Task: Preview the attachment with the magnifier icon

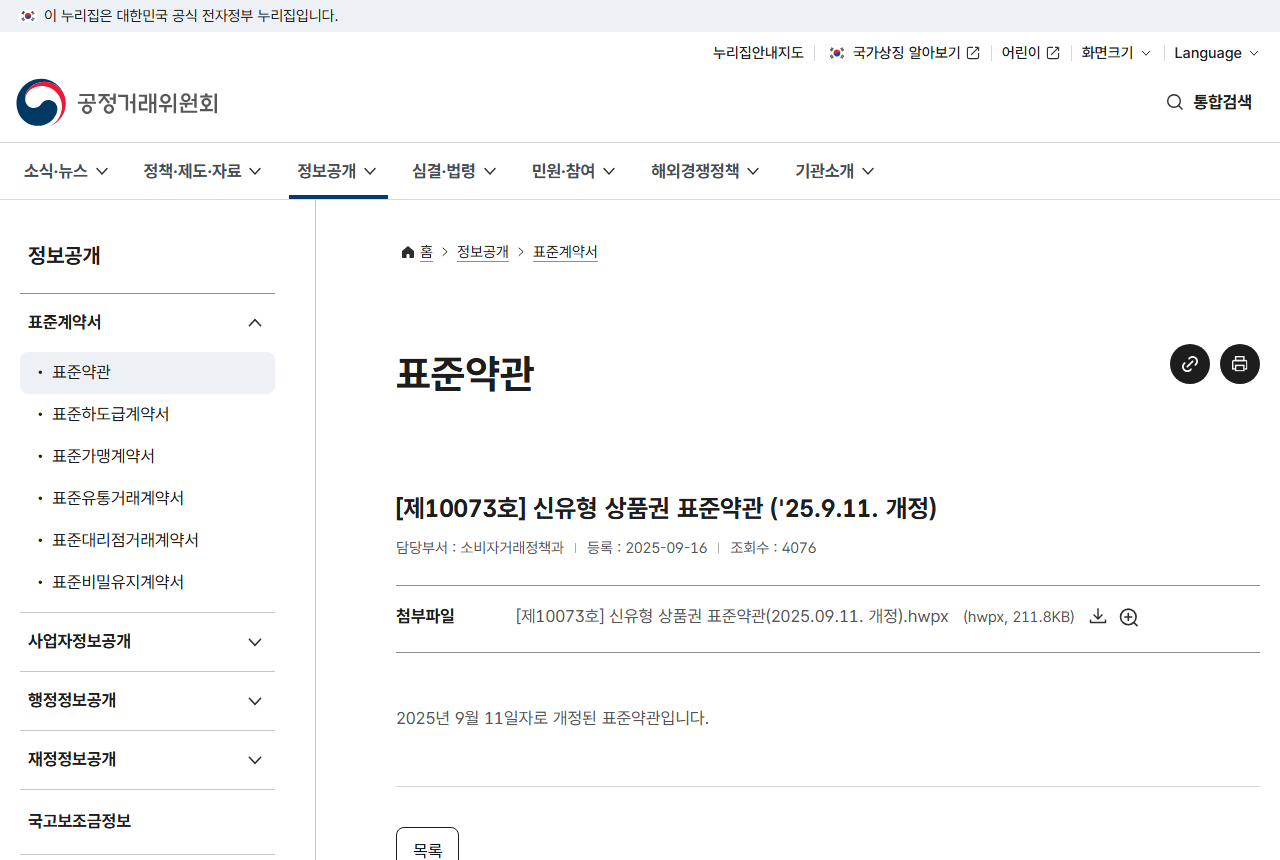Action: pos(1129,617)
